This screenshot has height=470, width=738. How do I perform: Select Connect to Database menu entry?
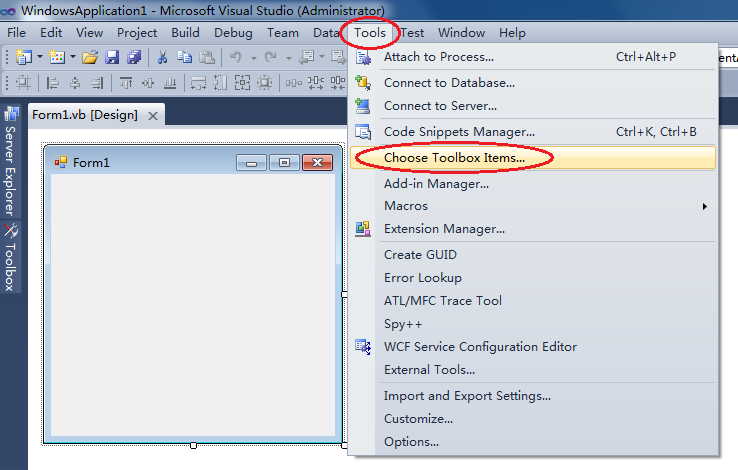pyautogui.click(x=533, y=83)
